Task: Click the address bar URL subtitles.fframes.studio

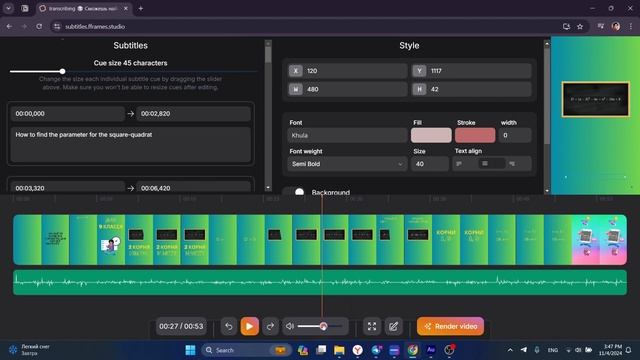Action: point(95,27)
